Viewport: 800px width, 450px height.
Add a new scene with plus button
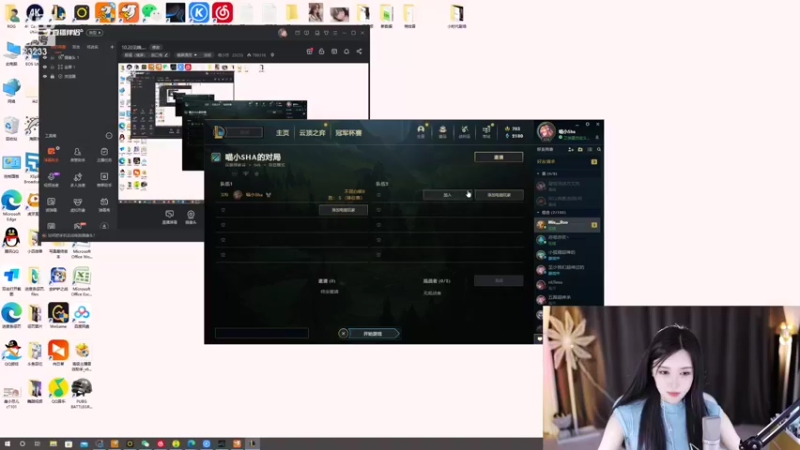(x=112, y=47)
